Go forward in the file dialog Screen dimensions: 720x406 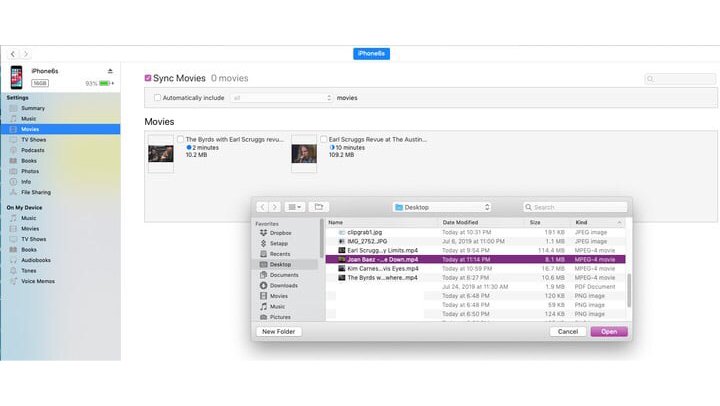tap(275, 207)
